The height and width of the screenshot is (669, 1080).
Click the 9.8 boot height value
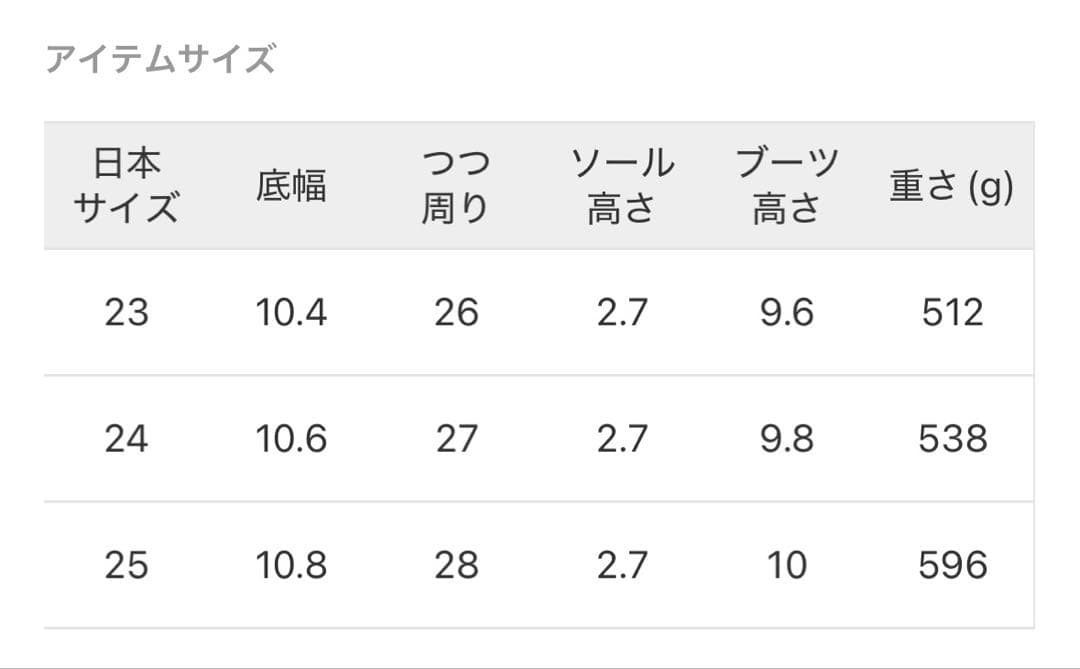pos(787,439)
